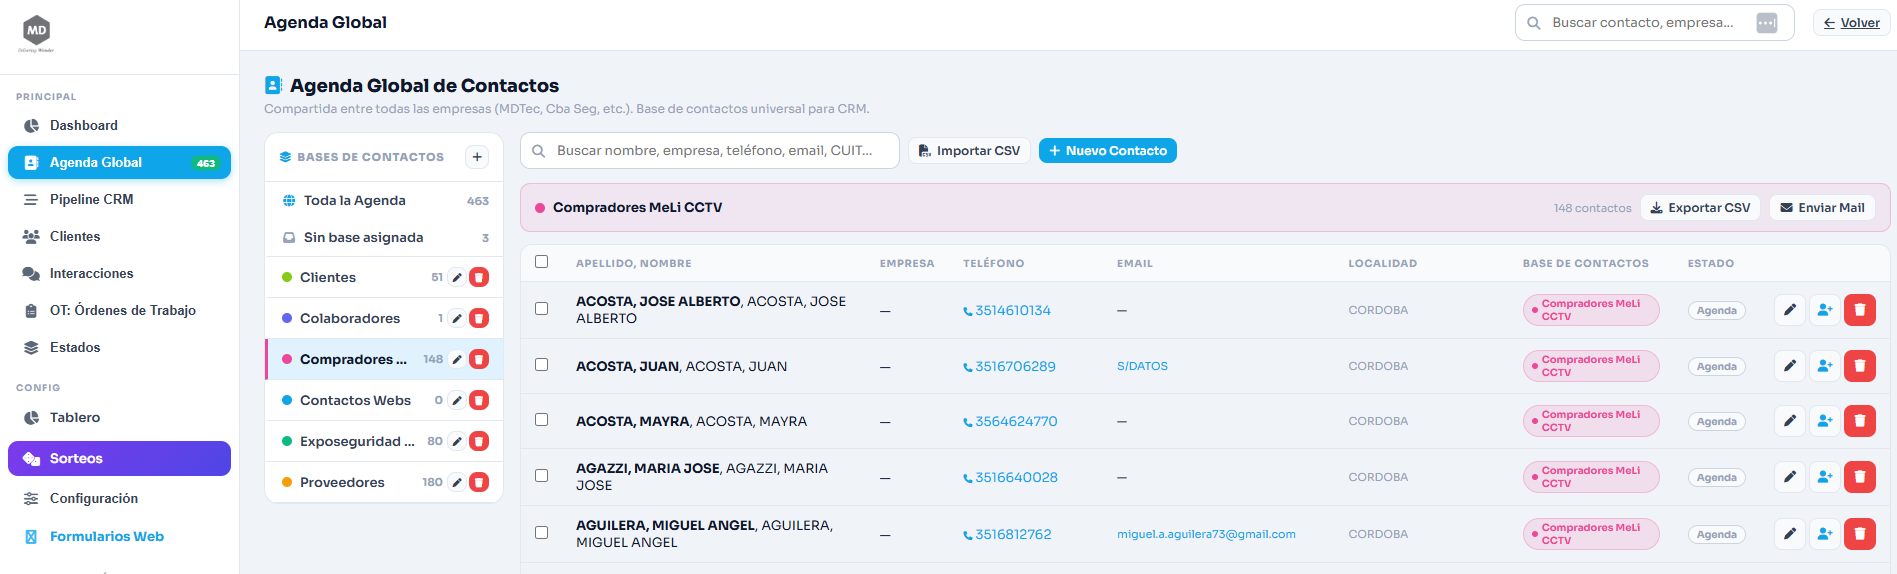The width and height of the screenshot is (1897, 574).
Task: Click Enviar Mail button
Action: [x=1822, y=208]
